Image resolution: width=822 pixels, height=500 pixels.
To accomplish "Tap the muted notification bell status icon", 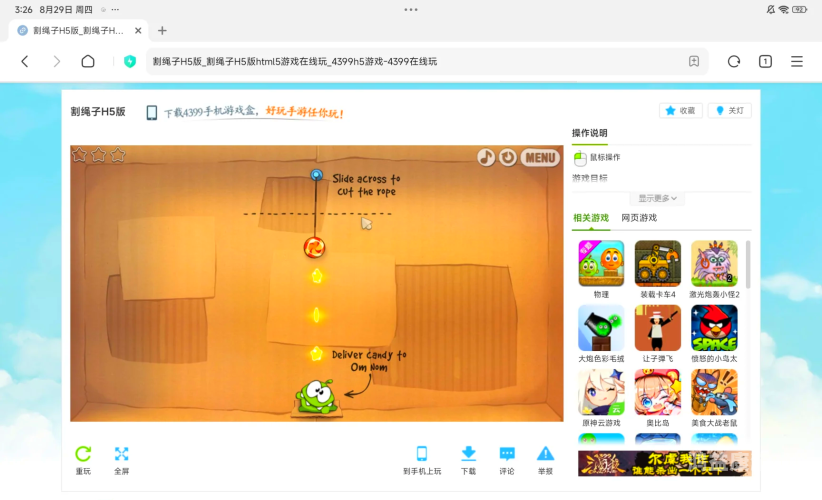I will coord(770,9).
